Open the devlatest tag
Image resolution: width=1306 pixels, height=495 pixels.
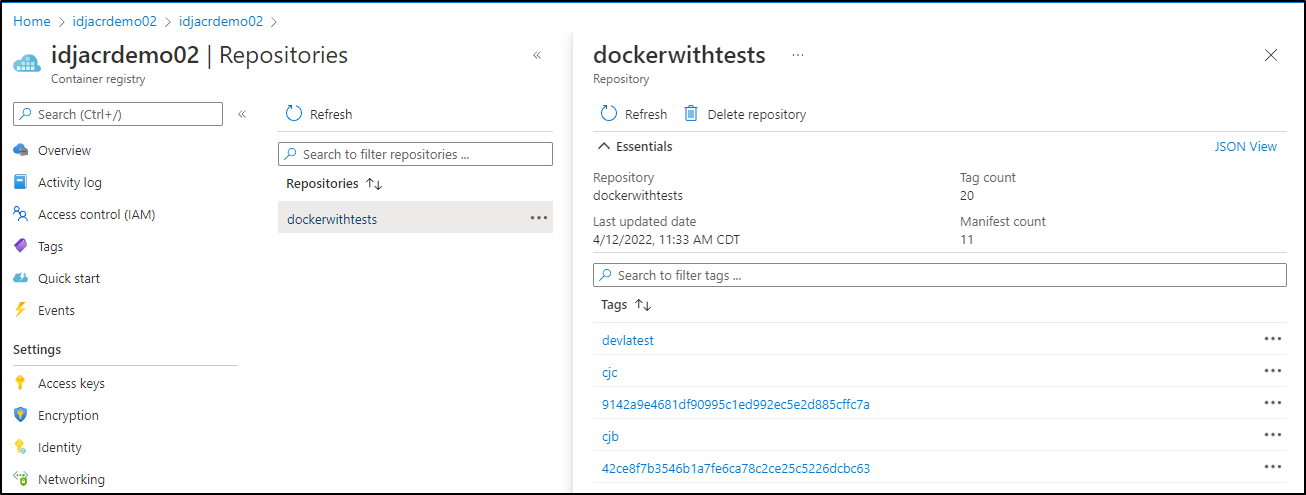click(628, 340)
